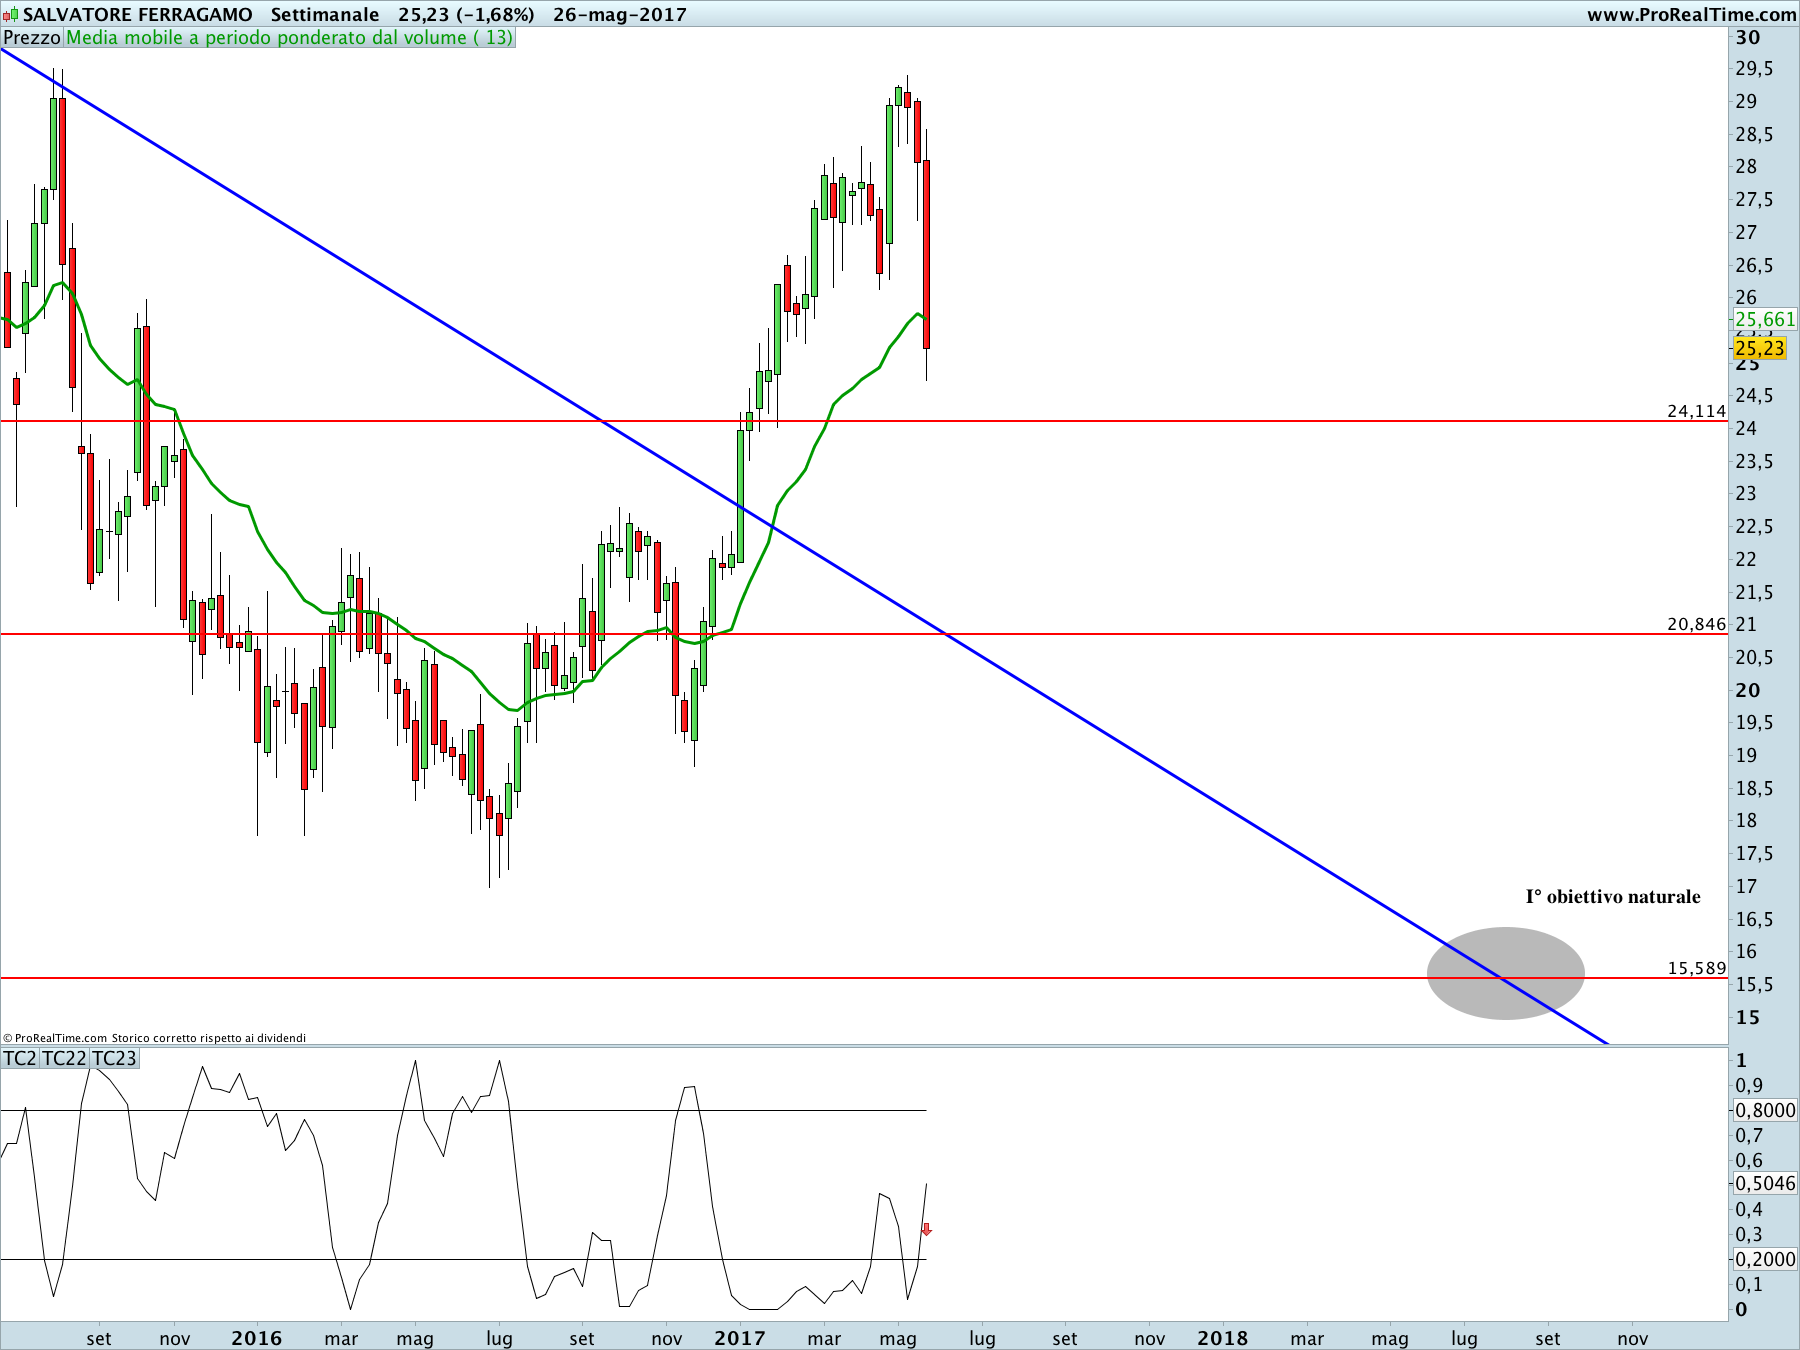1800x1350 pixels.
Task: Open the Media mobile ponderato dal volume label
Action: click(289, 38)
